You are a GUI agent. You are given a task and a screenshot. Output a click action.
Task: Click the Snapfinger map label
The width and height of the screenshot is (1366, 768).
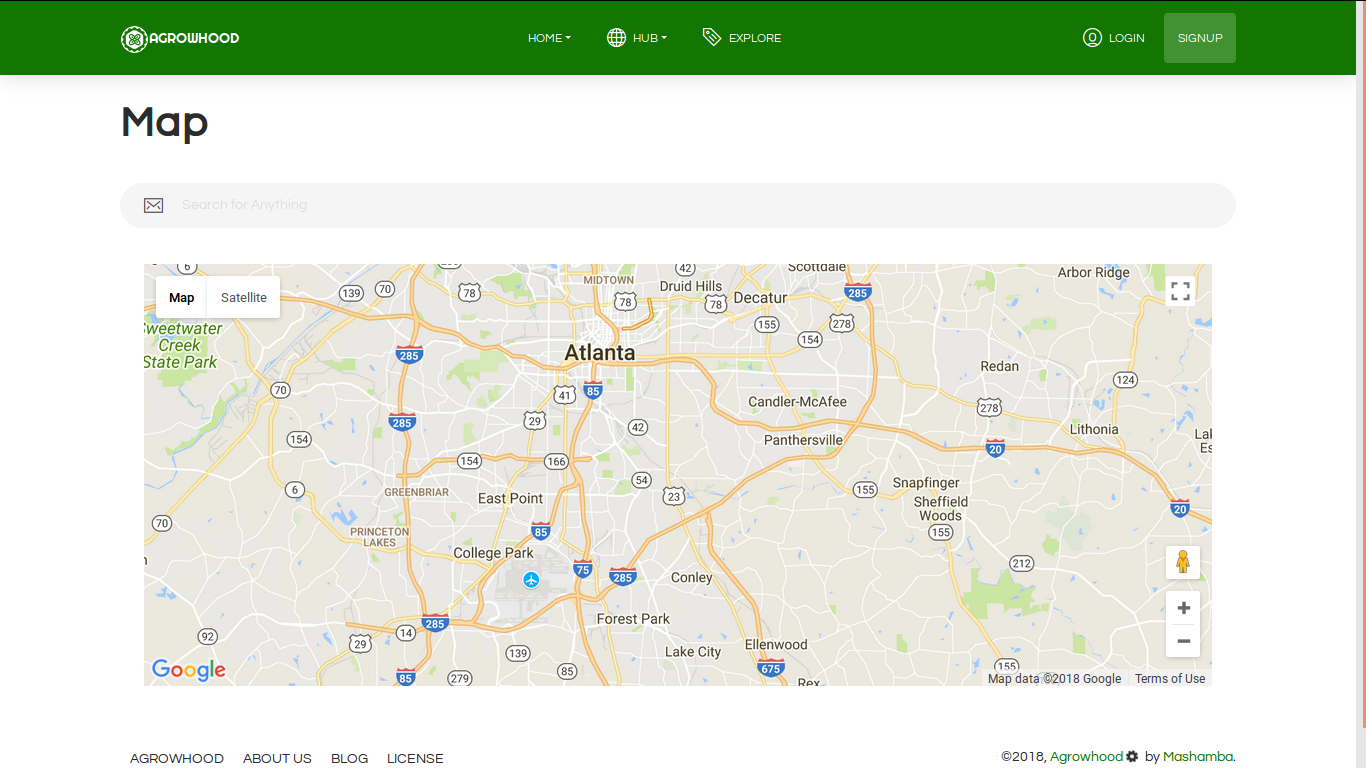[926, 483]
